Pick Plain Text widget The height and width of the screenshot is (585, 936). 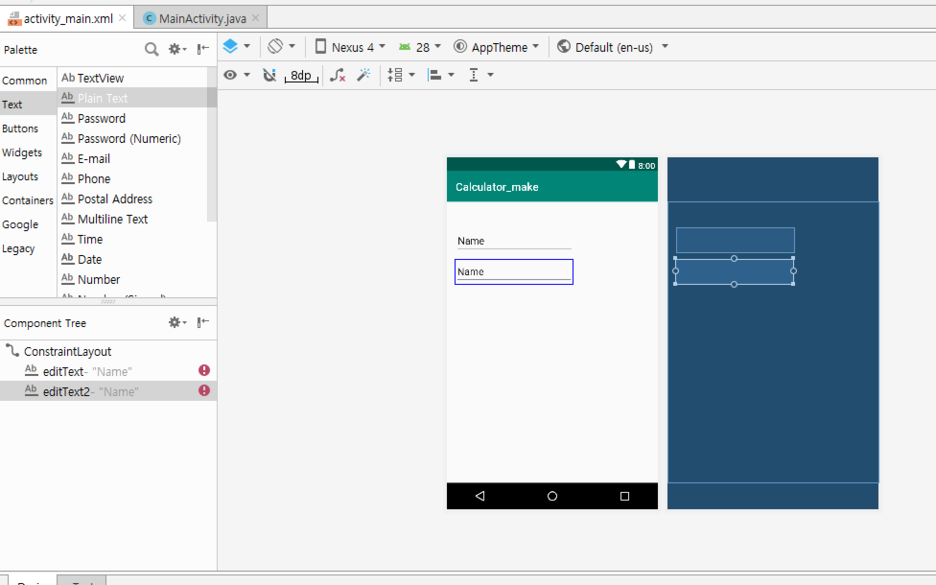tap(133, 98)
